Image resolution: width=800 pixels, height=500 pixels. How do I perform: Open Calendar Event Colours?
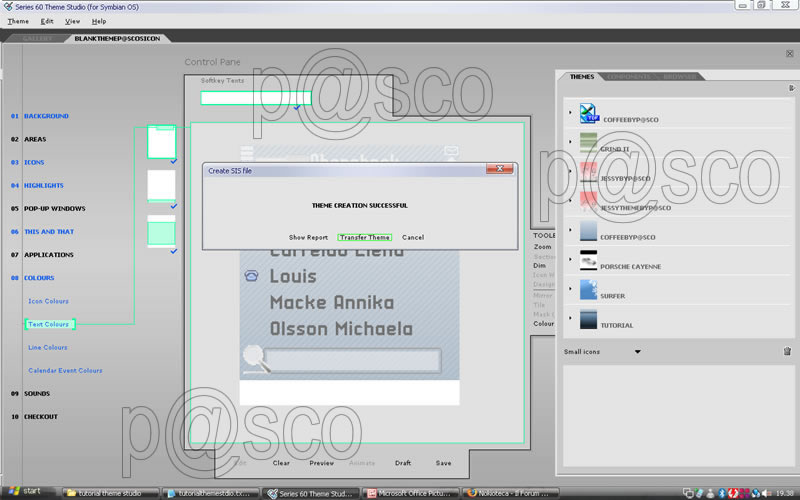[x=65, y=370]
